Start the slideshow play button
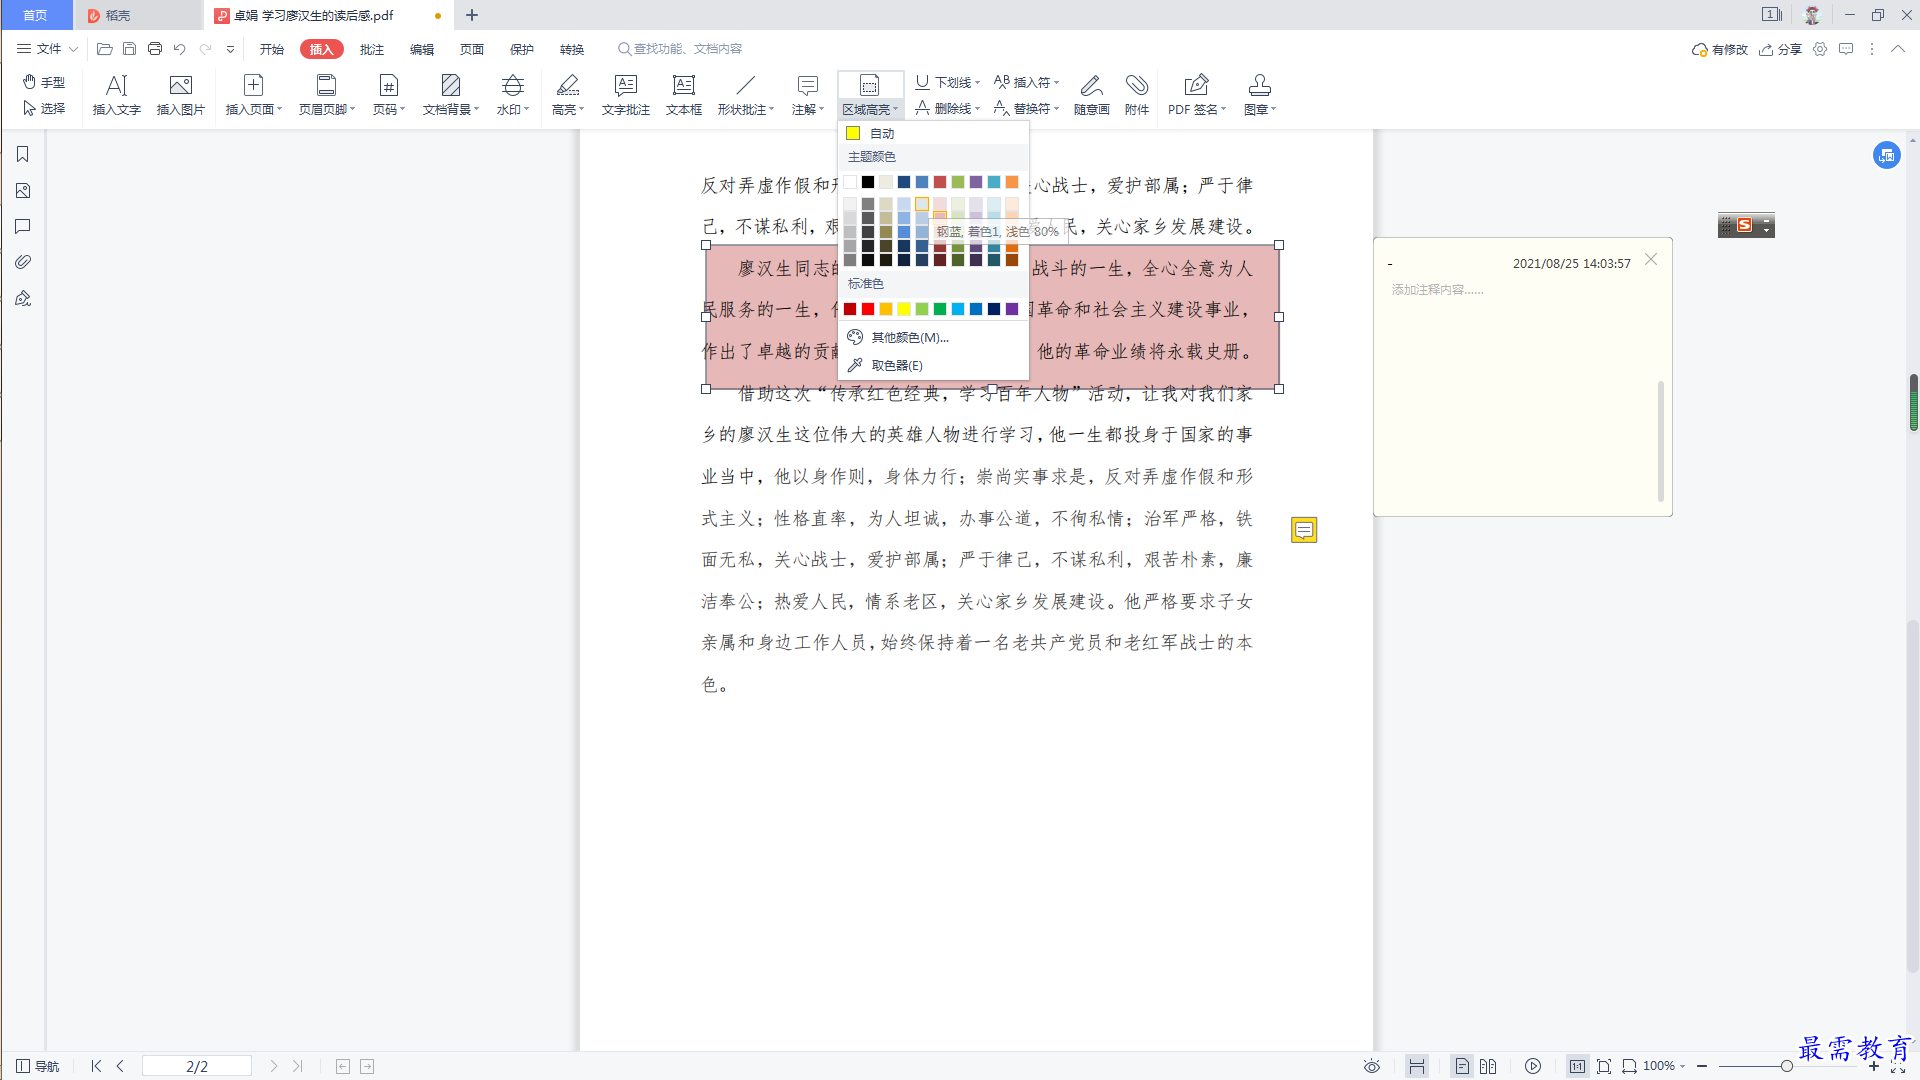 tap(1533, 1066)
